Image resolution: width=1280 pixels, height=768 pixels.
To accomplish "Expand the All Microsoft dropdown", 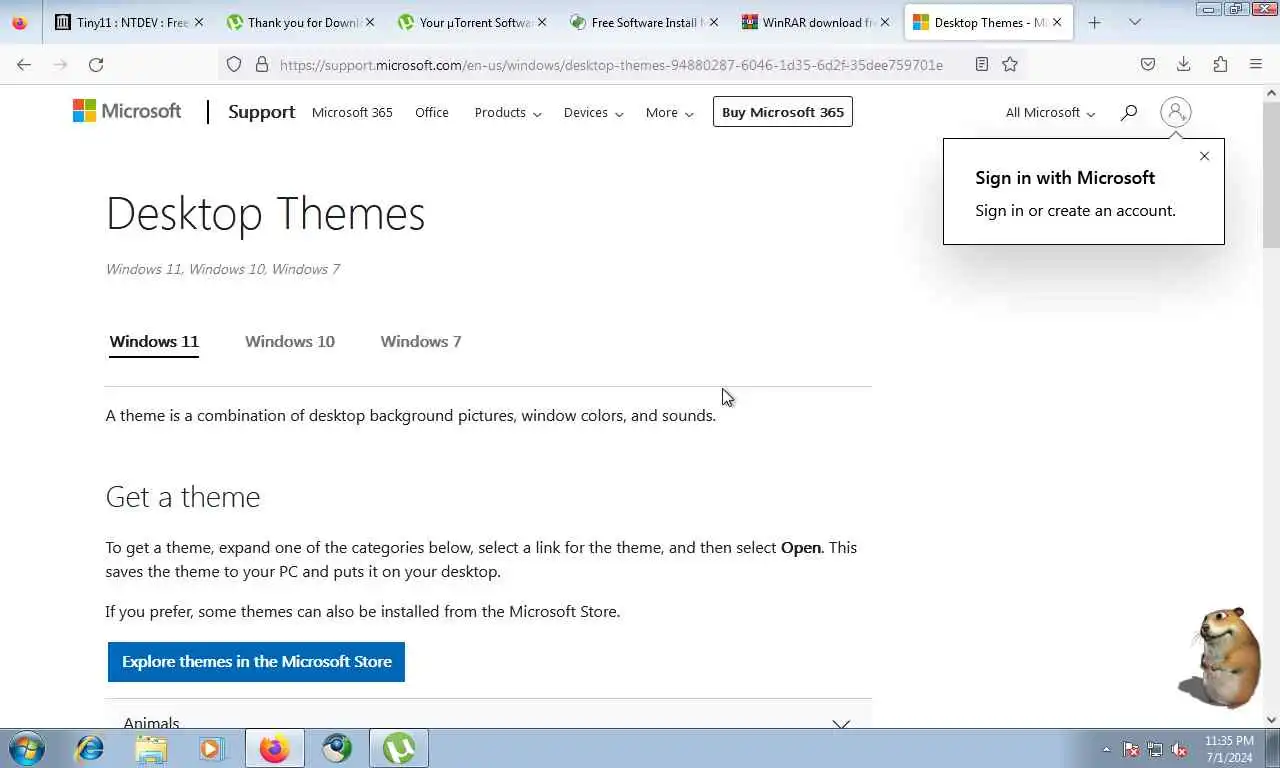I will tap(1050, 112).
